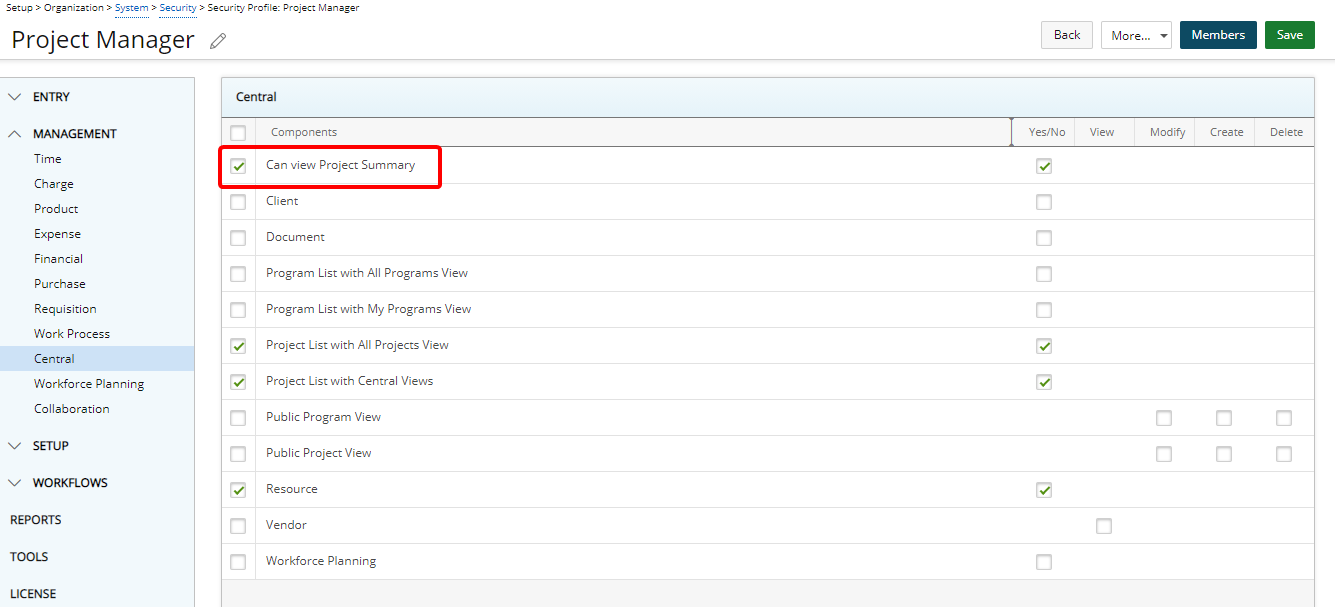Disable Yes/No for Project List Central Views
Screen dimensions: 1335x607
coord(1044,382)
